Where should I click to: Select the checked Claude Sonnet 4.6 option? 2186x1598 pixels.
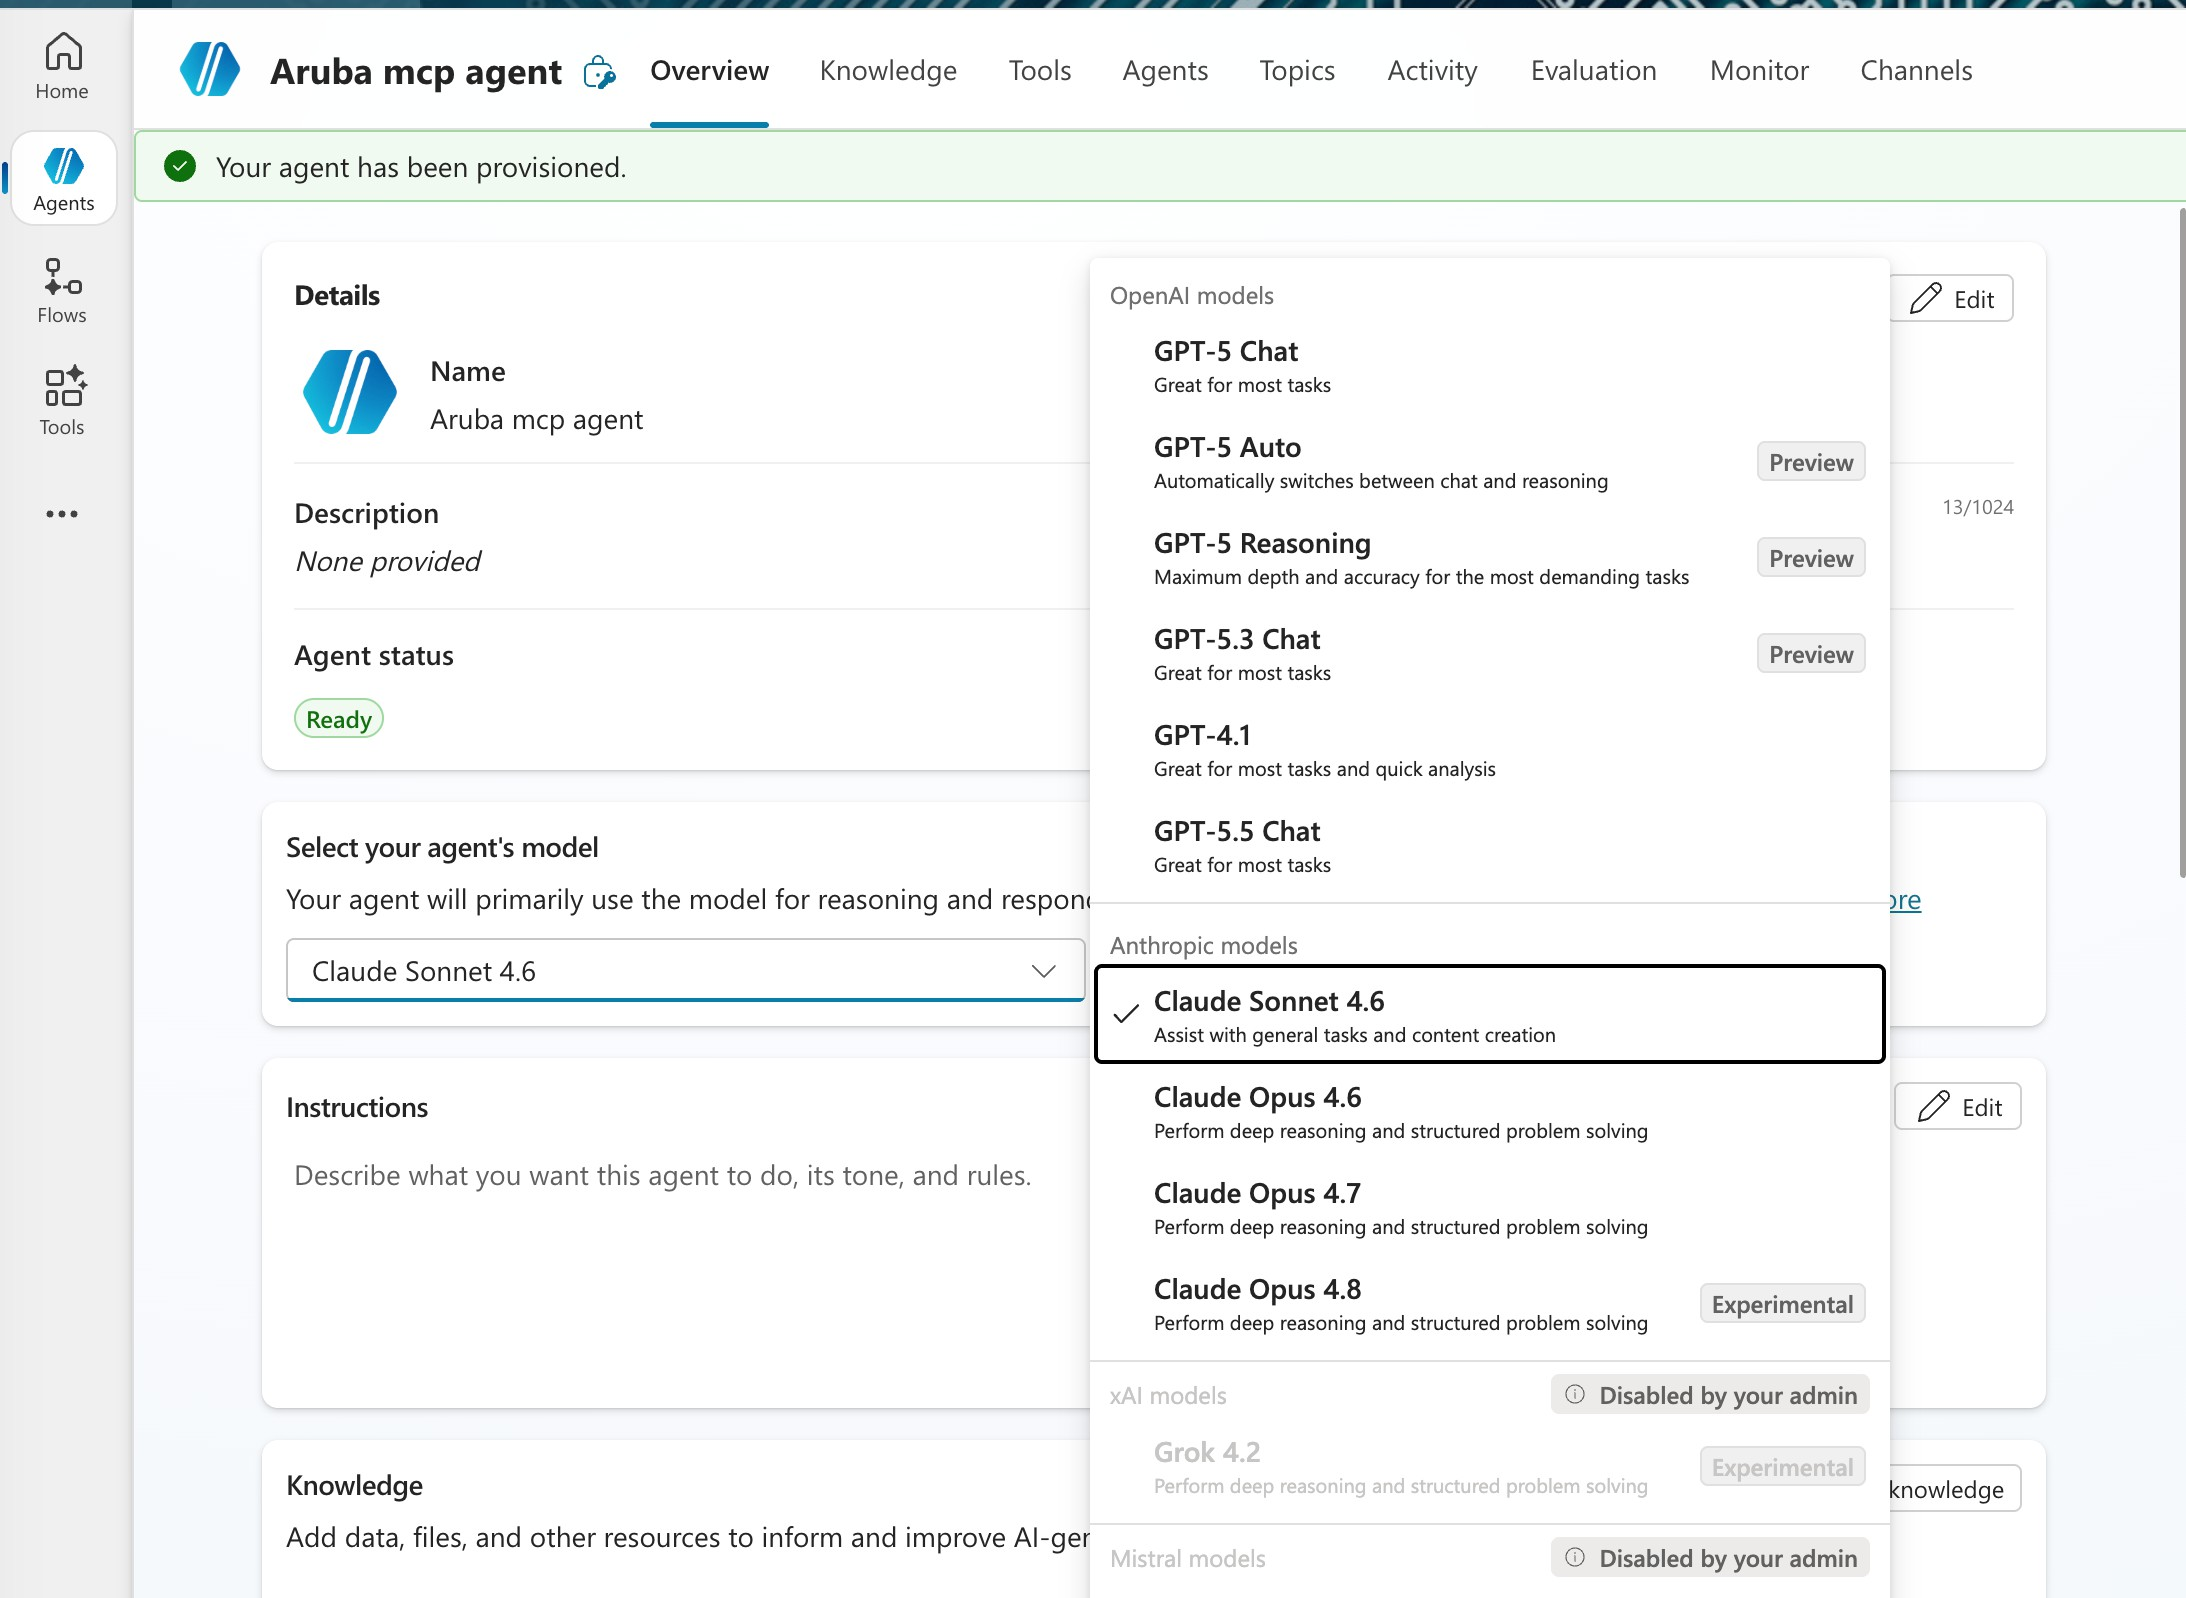(x=1490, y=1014)
